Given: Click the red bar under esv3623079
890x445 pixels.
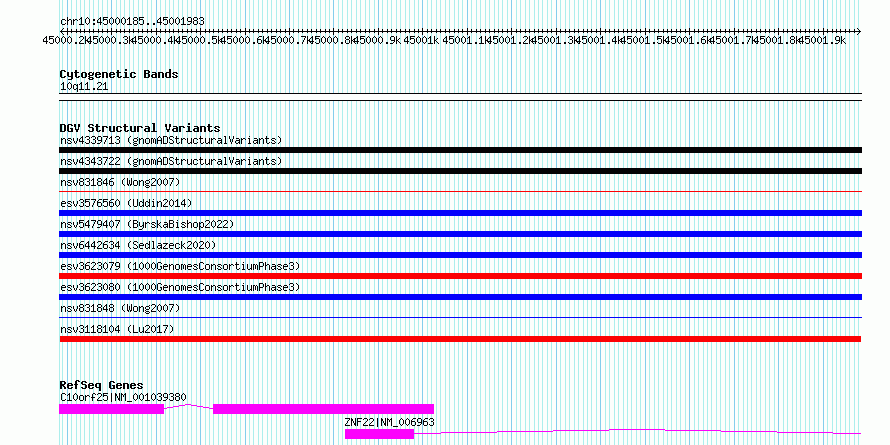Looking at the screenshot, I should [x=460, y=276].
